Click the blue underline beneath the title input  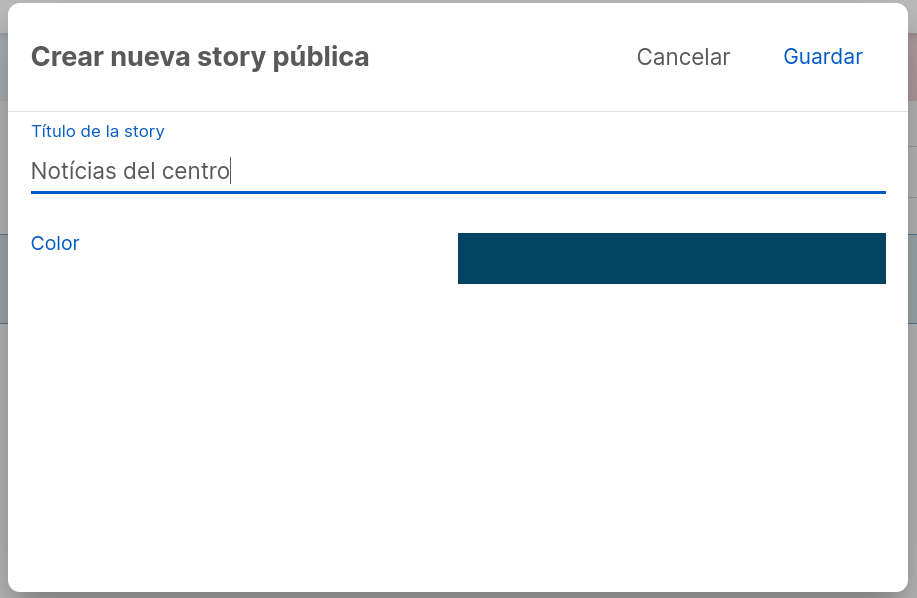pyautogui.click(x=458, y=192)
